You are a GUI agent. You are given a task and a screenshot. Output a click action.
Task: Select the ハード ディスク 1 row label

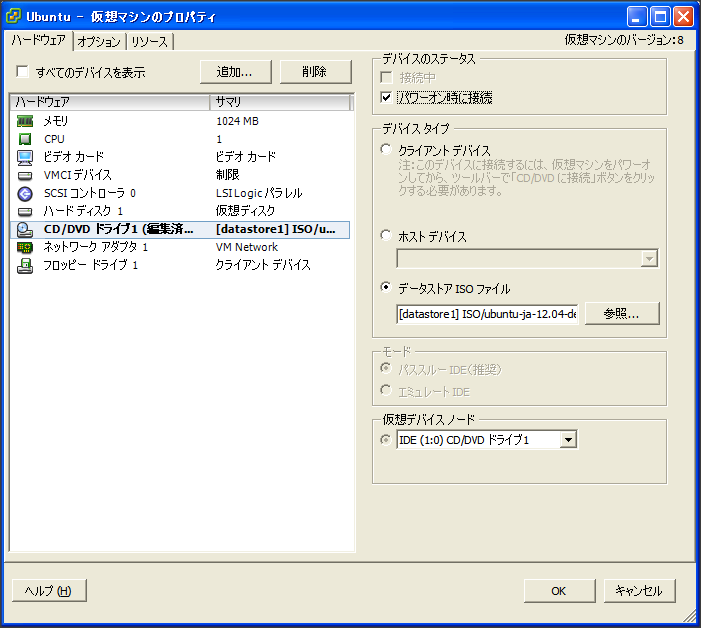(83, 211)
